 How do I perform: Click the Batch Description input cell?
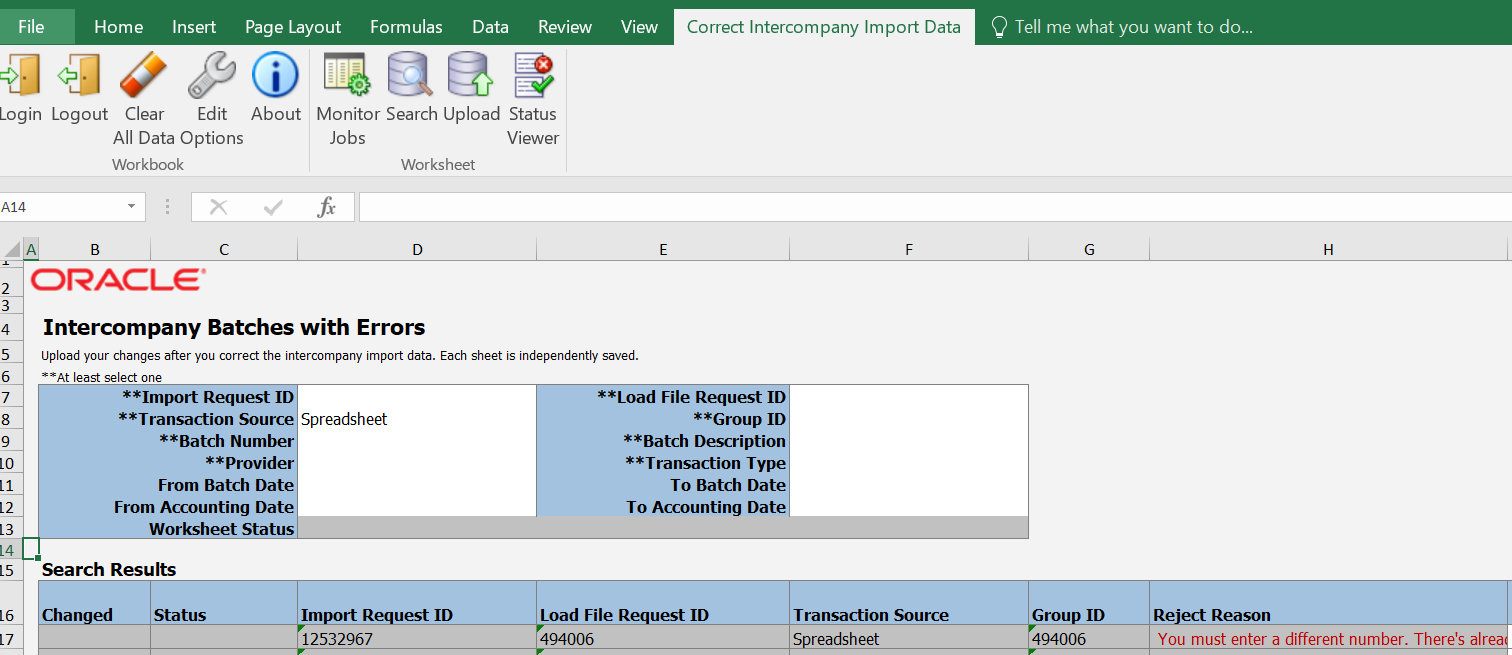click(908, 441)
